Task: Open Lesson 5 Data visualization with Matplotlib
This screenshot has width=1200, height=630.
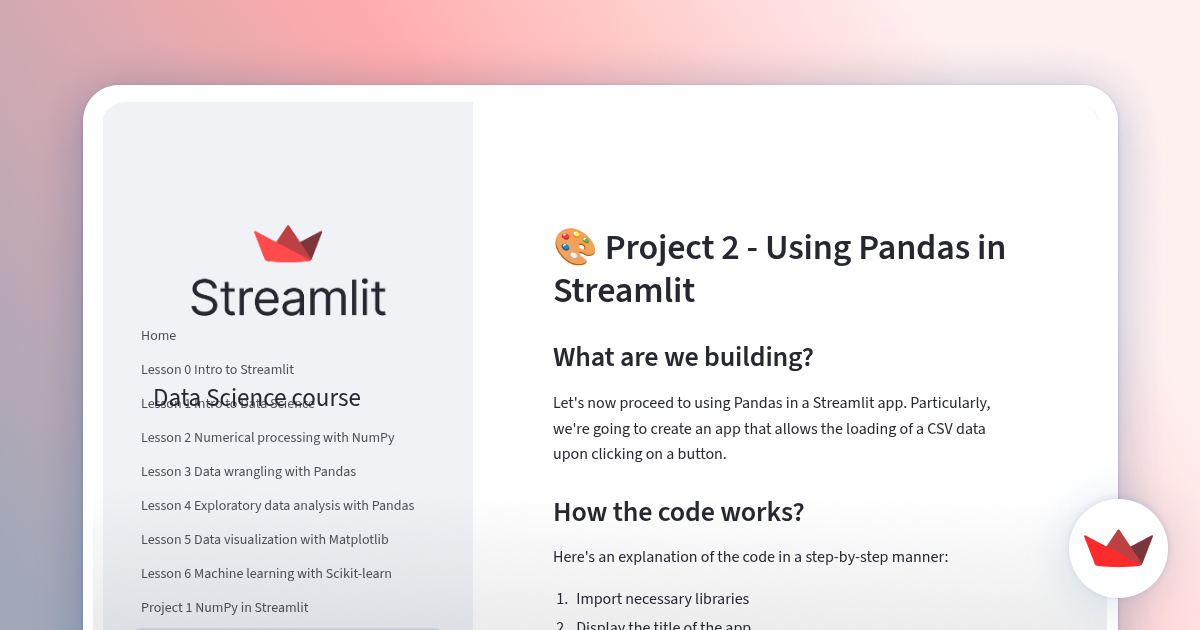Action: (x=264, y=539)
